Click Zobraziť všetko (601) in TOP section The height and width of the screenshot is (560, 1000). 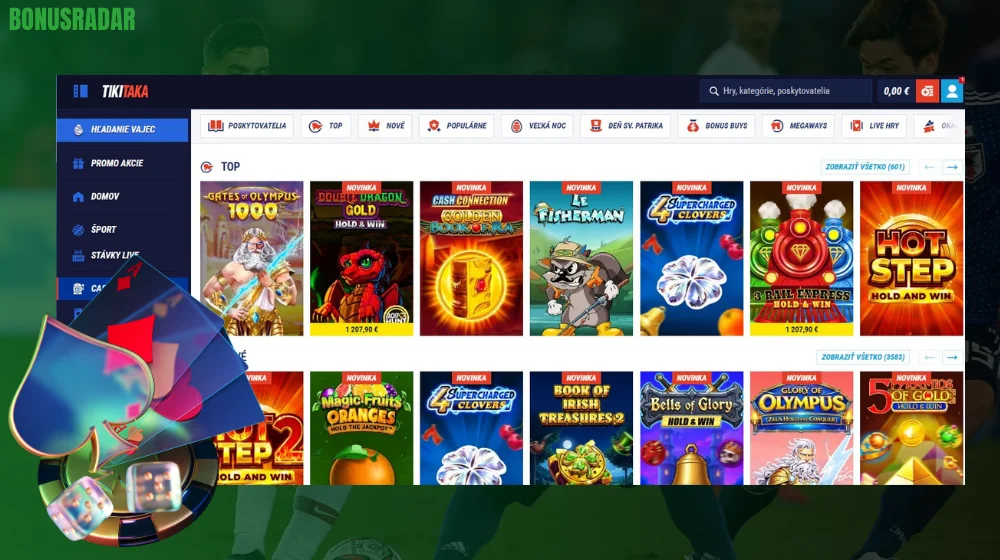[864, 167]
